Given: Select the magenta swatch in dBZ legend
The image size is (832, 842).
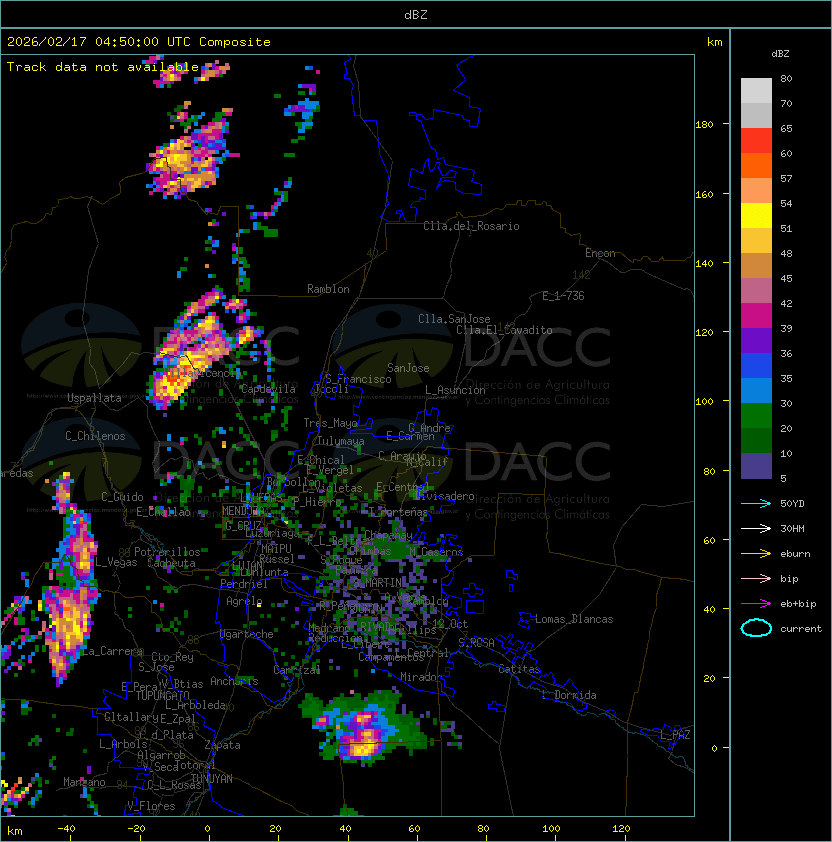Looking at the screenshot, I should pos(756,316).
